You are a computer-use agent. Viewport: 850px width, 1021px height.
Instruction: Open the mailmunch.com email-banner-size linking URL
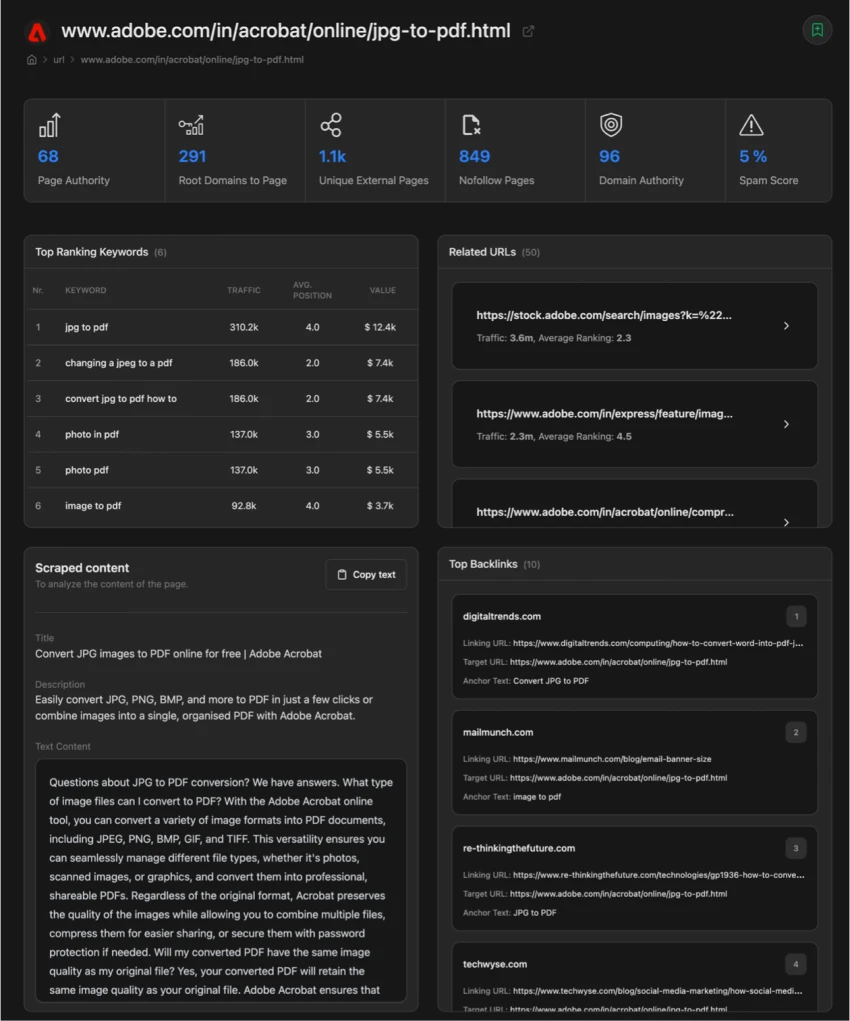tap(612, 759)
